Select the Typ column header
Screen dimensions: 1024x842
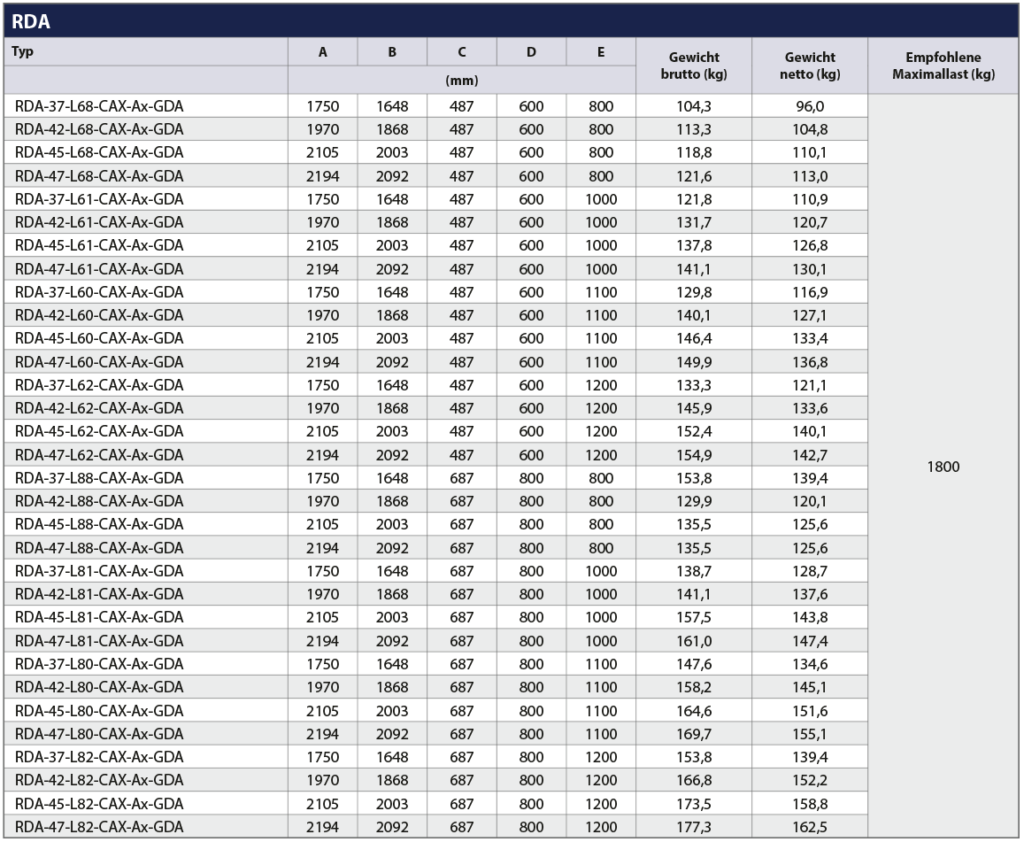145,52
